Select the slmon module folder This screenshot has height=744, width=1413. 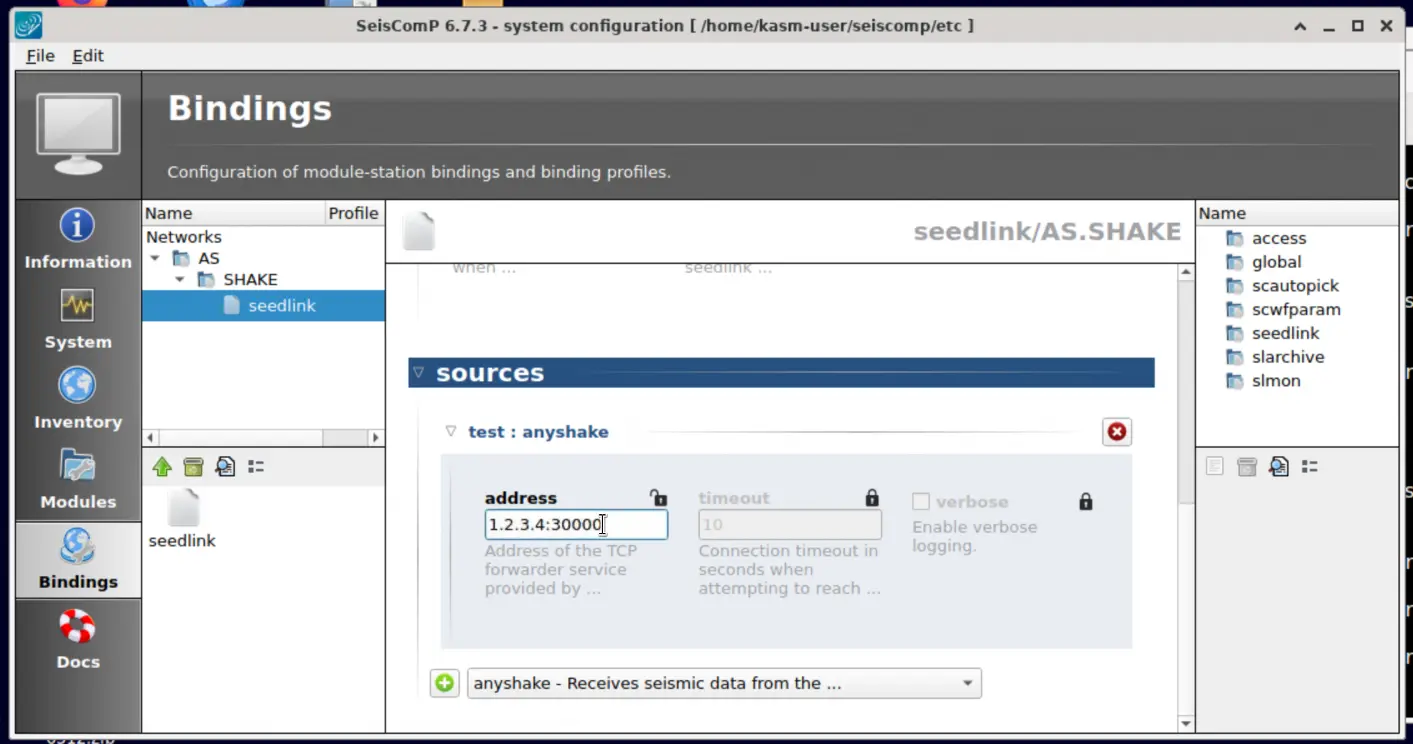(x=1275, y=381)
